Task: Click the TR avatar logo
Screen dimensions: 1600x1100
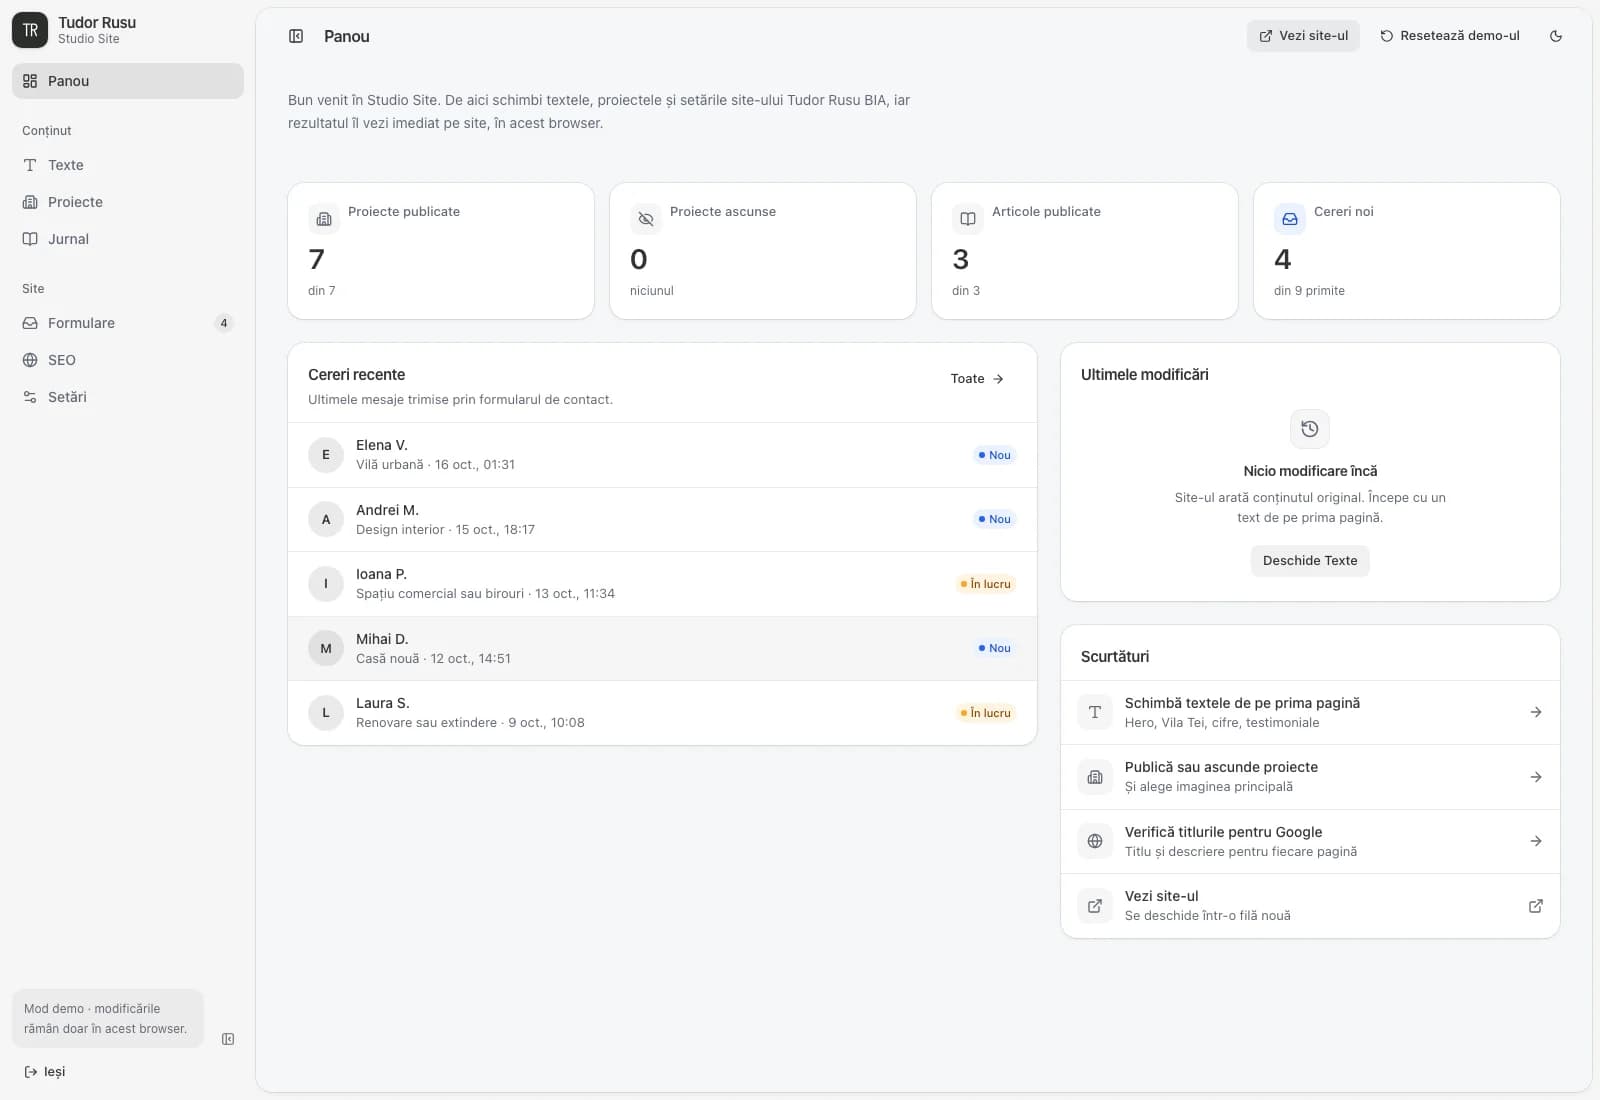Action: pos(30,30)
